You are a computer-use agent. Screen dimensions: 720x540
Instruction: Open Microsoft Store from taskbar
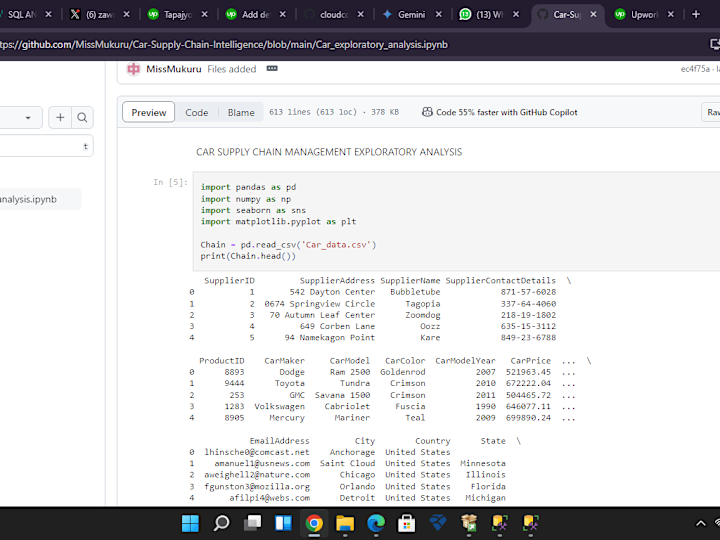click(406, 523)
